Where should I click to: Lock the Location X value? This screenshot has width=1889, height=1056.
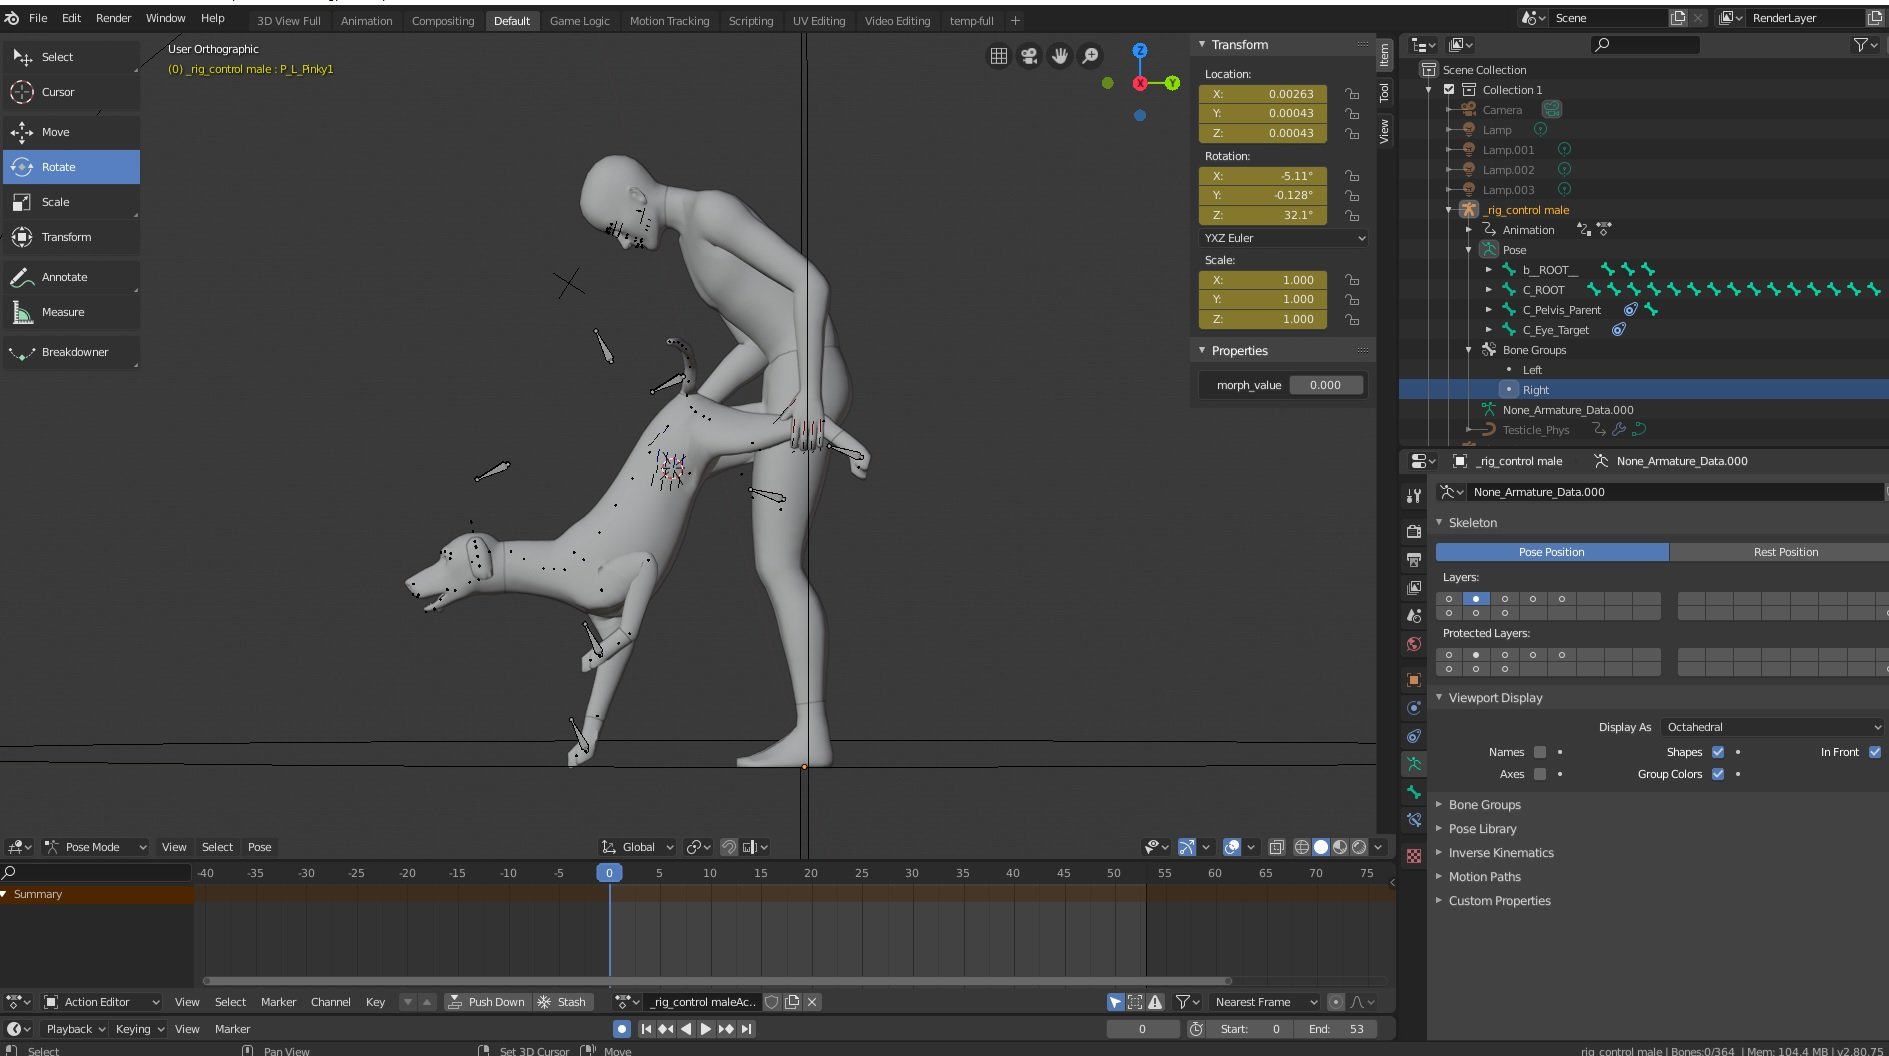pyautogui.click(x=1352, y=94)
